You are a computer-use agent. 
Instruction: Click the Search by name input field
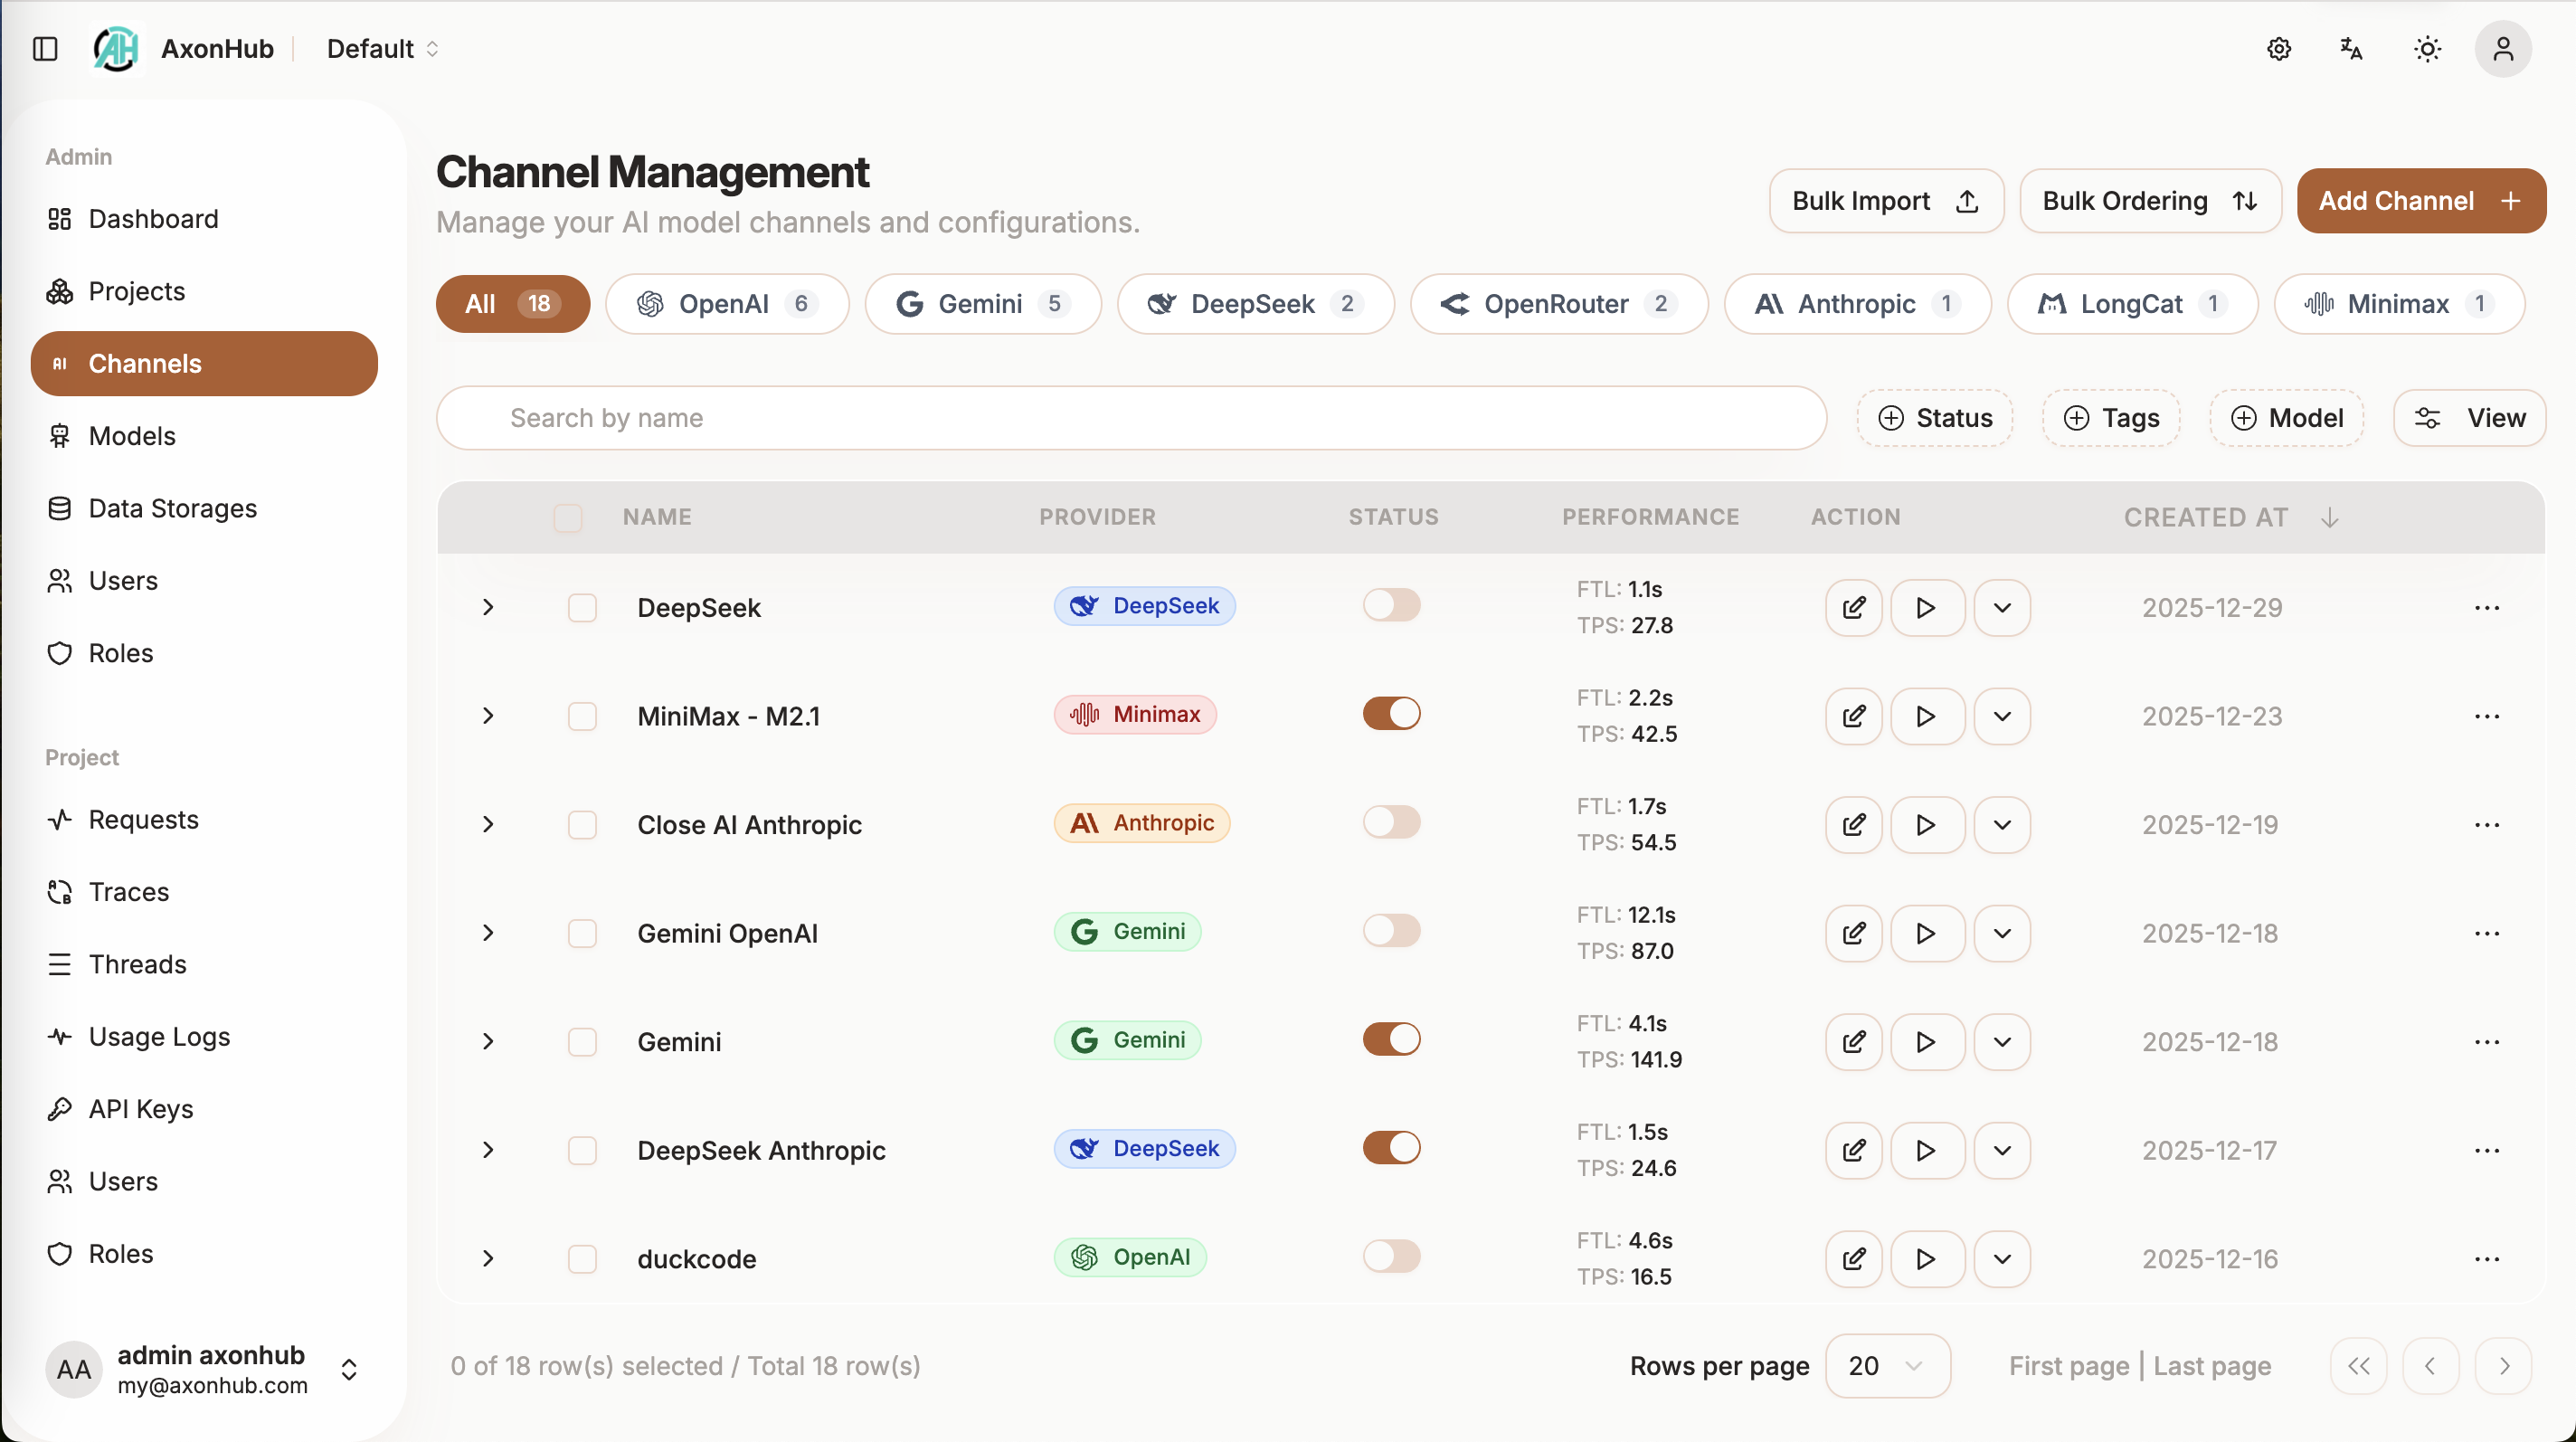(1130, 418)
